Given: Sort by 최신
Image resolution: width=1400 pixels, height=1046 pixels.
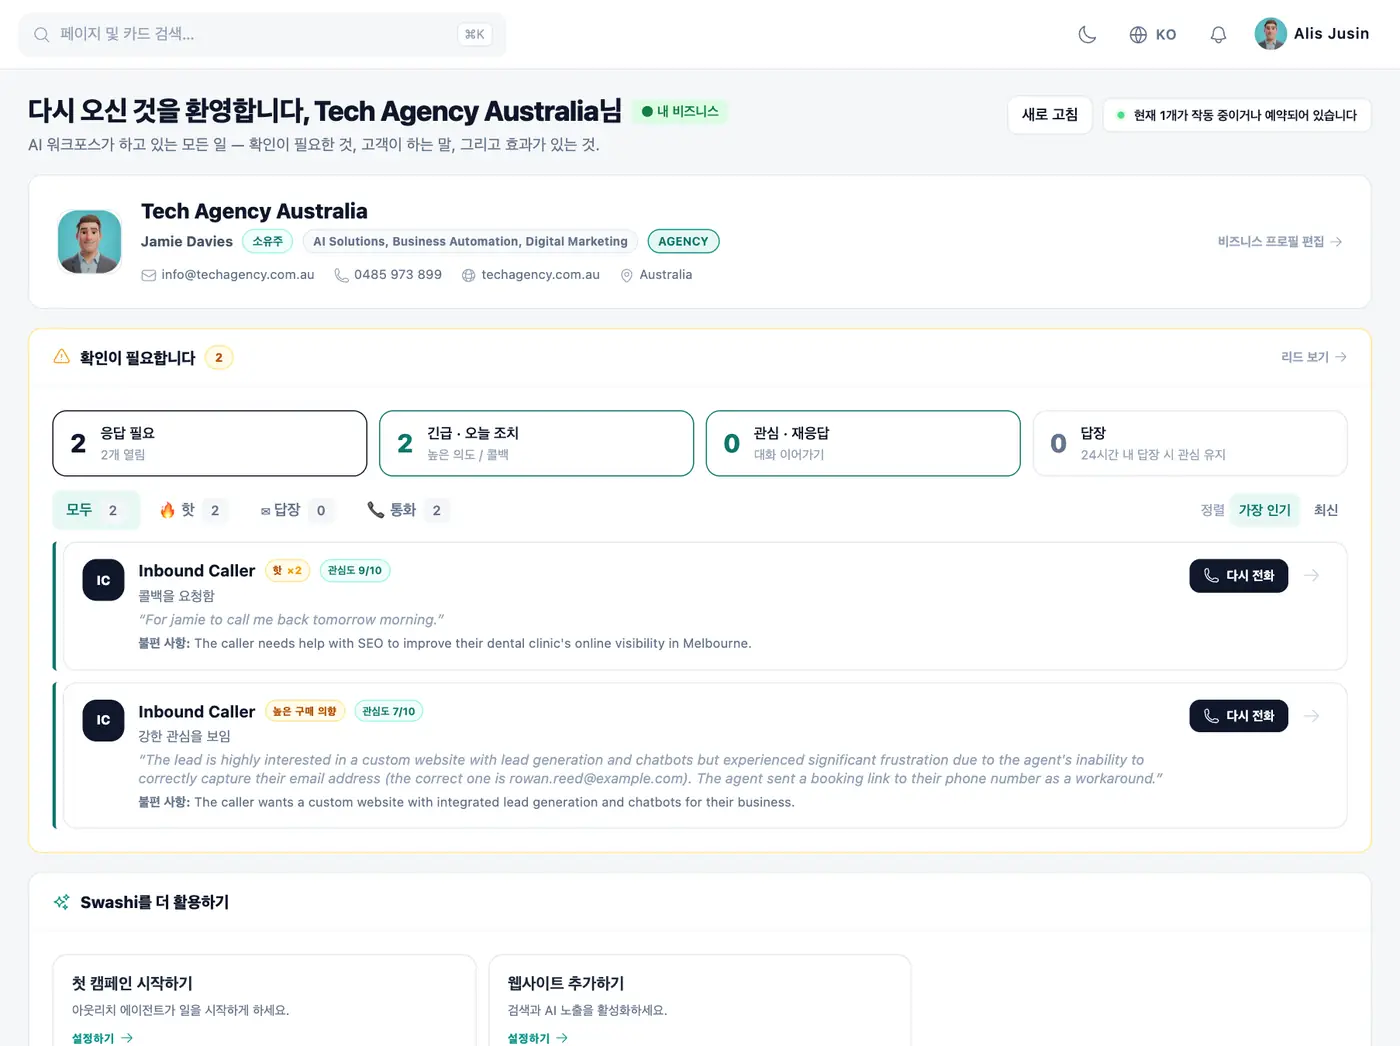Looking at the screenshot, I should point(1325,510).
